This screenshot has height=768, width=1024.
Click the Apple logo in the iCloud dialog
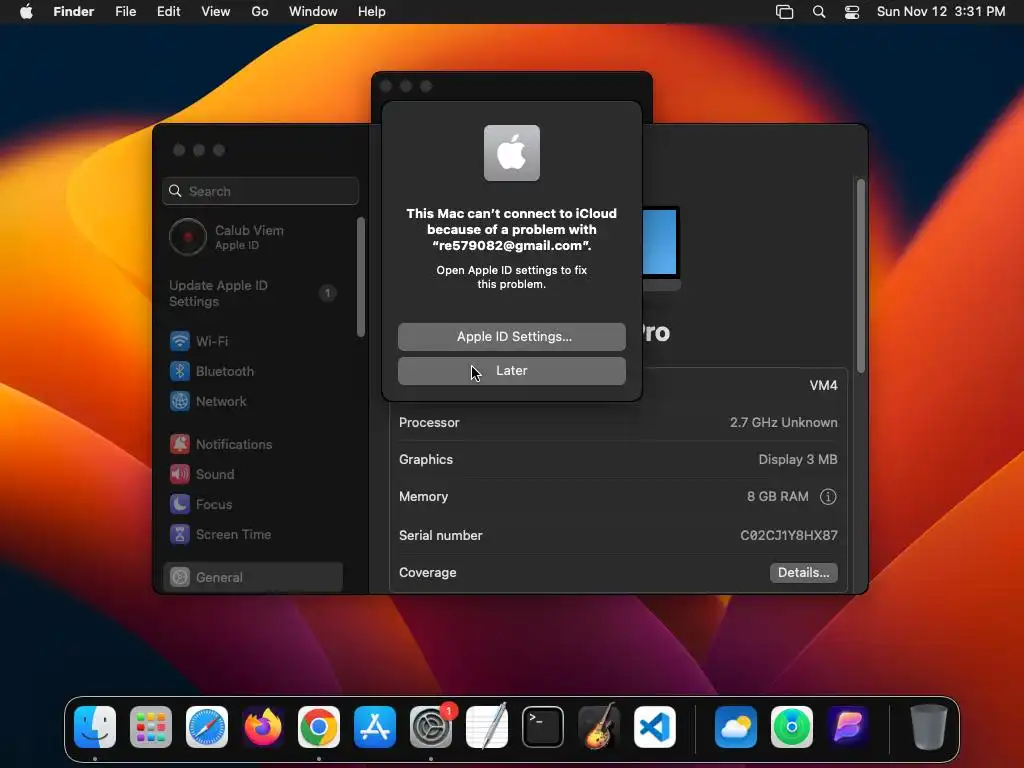[x=511, y=153]
